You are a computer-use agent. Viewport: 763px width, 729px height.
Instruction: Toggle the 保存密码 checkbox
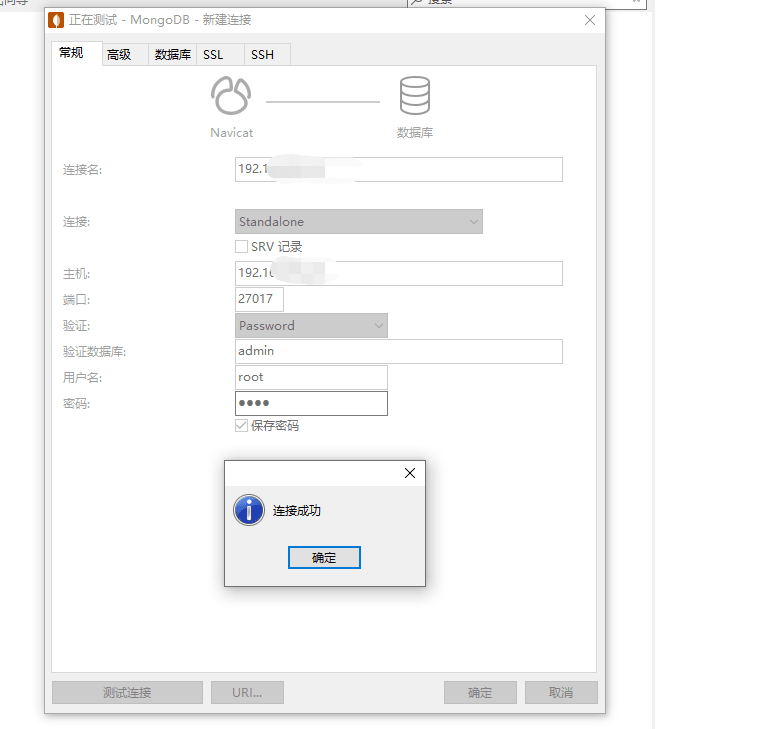tap(241, 425)
